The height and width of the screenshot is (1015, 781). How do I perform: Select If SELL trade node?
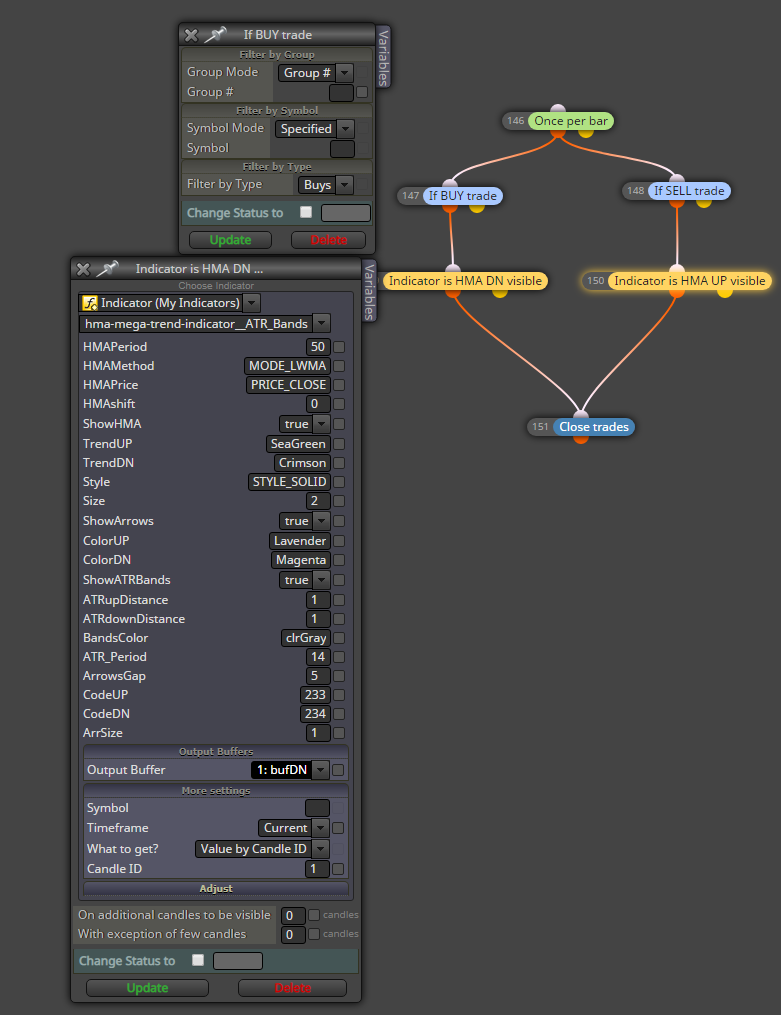(x=689, y=191)
